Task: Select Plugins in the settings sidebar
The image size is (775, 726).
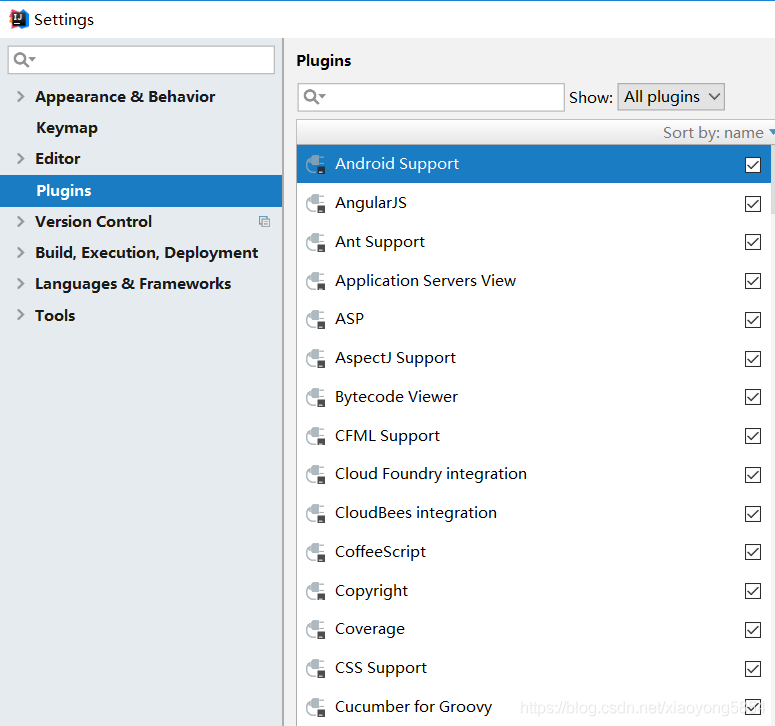Action: [64, 191]
